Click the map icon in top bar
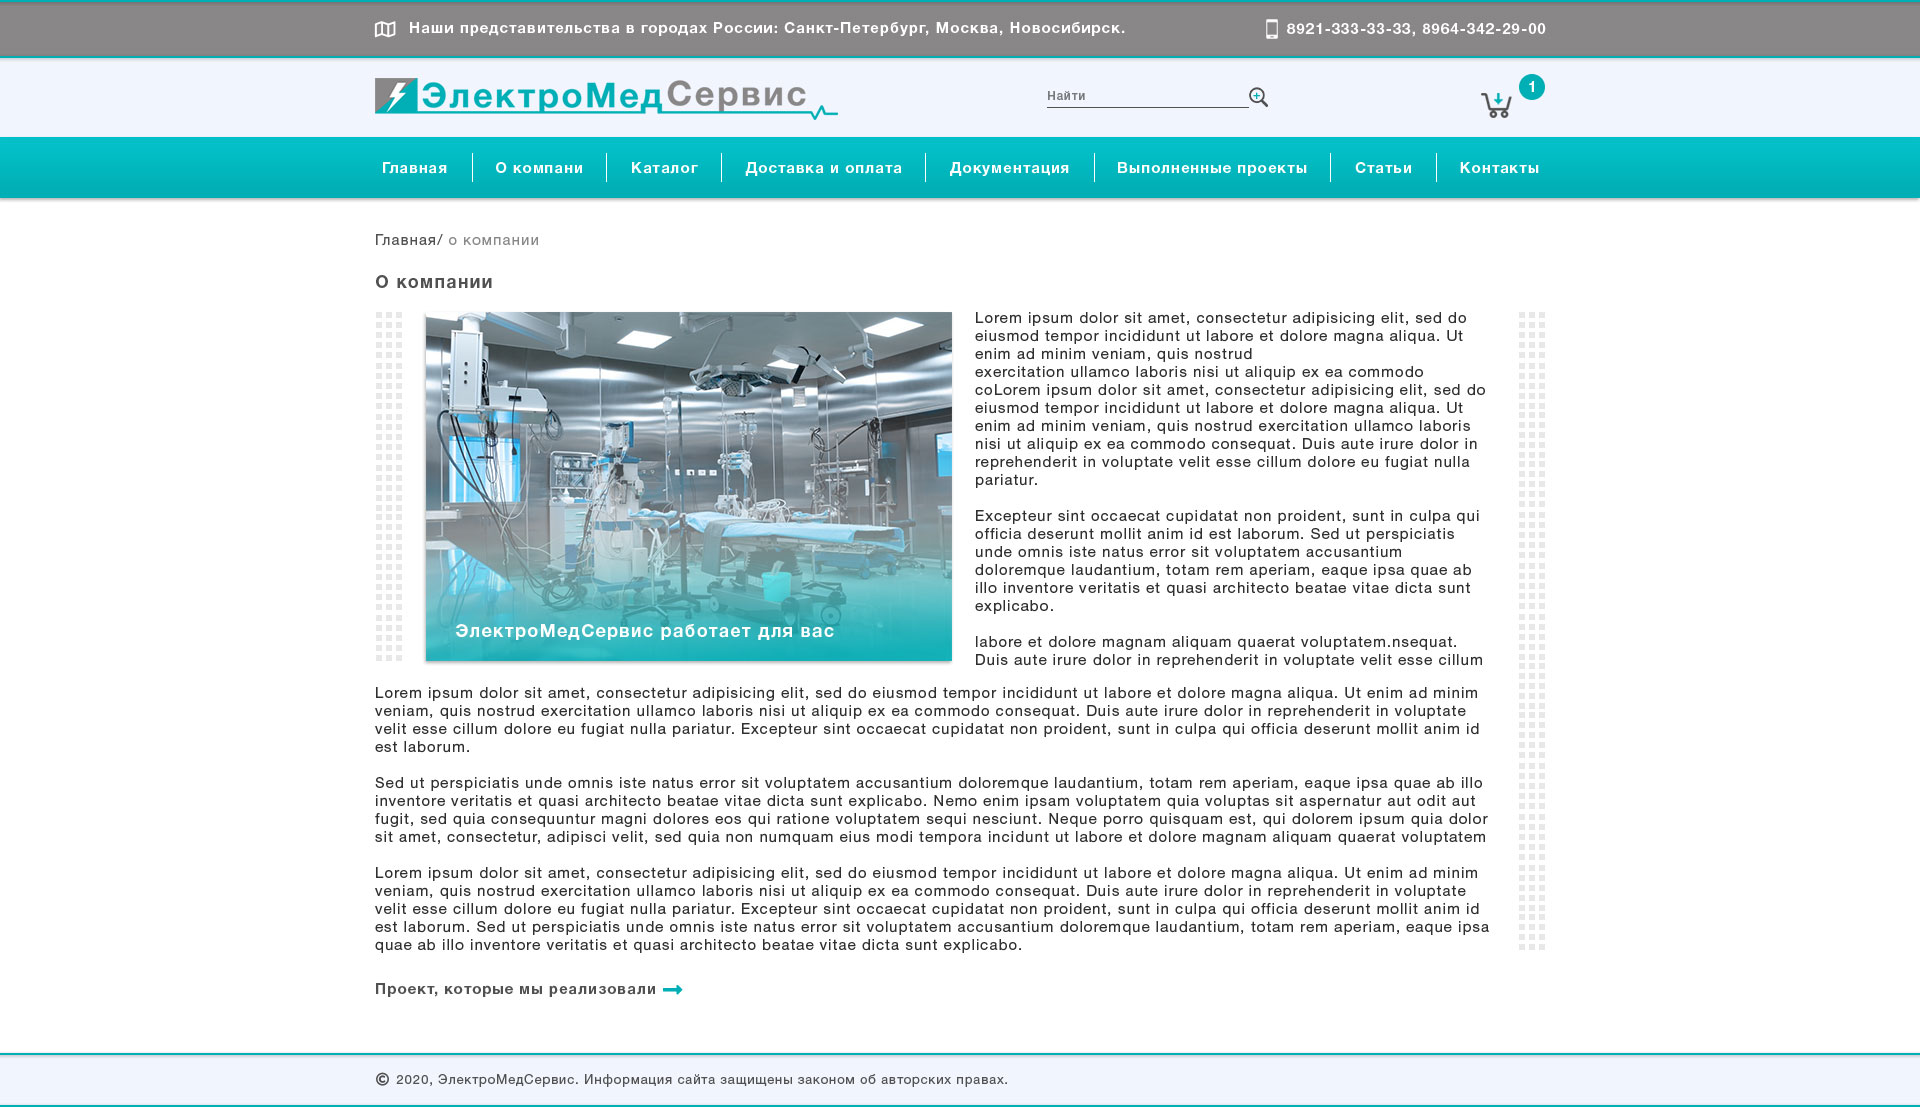This screenshot has width=1920, height=1107. pos(385,29)
